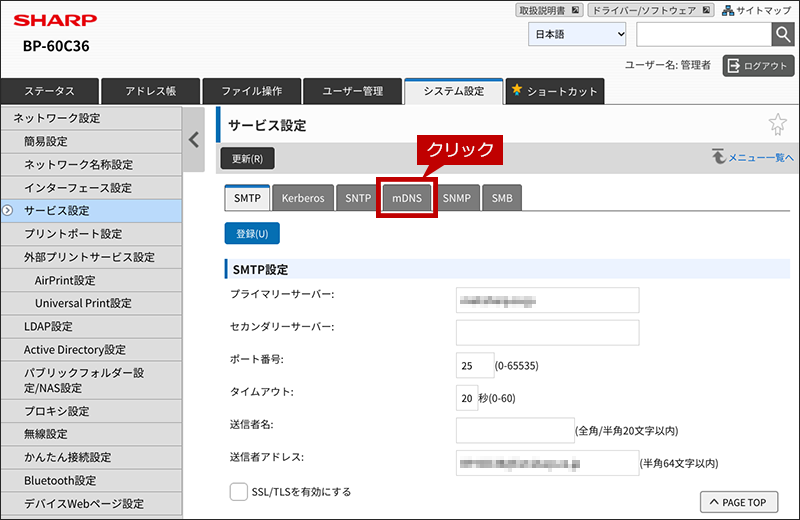800x520 pixels.
Task: Click the search magnifier icon
Action: [x=783, y=35]
